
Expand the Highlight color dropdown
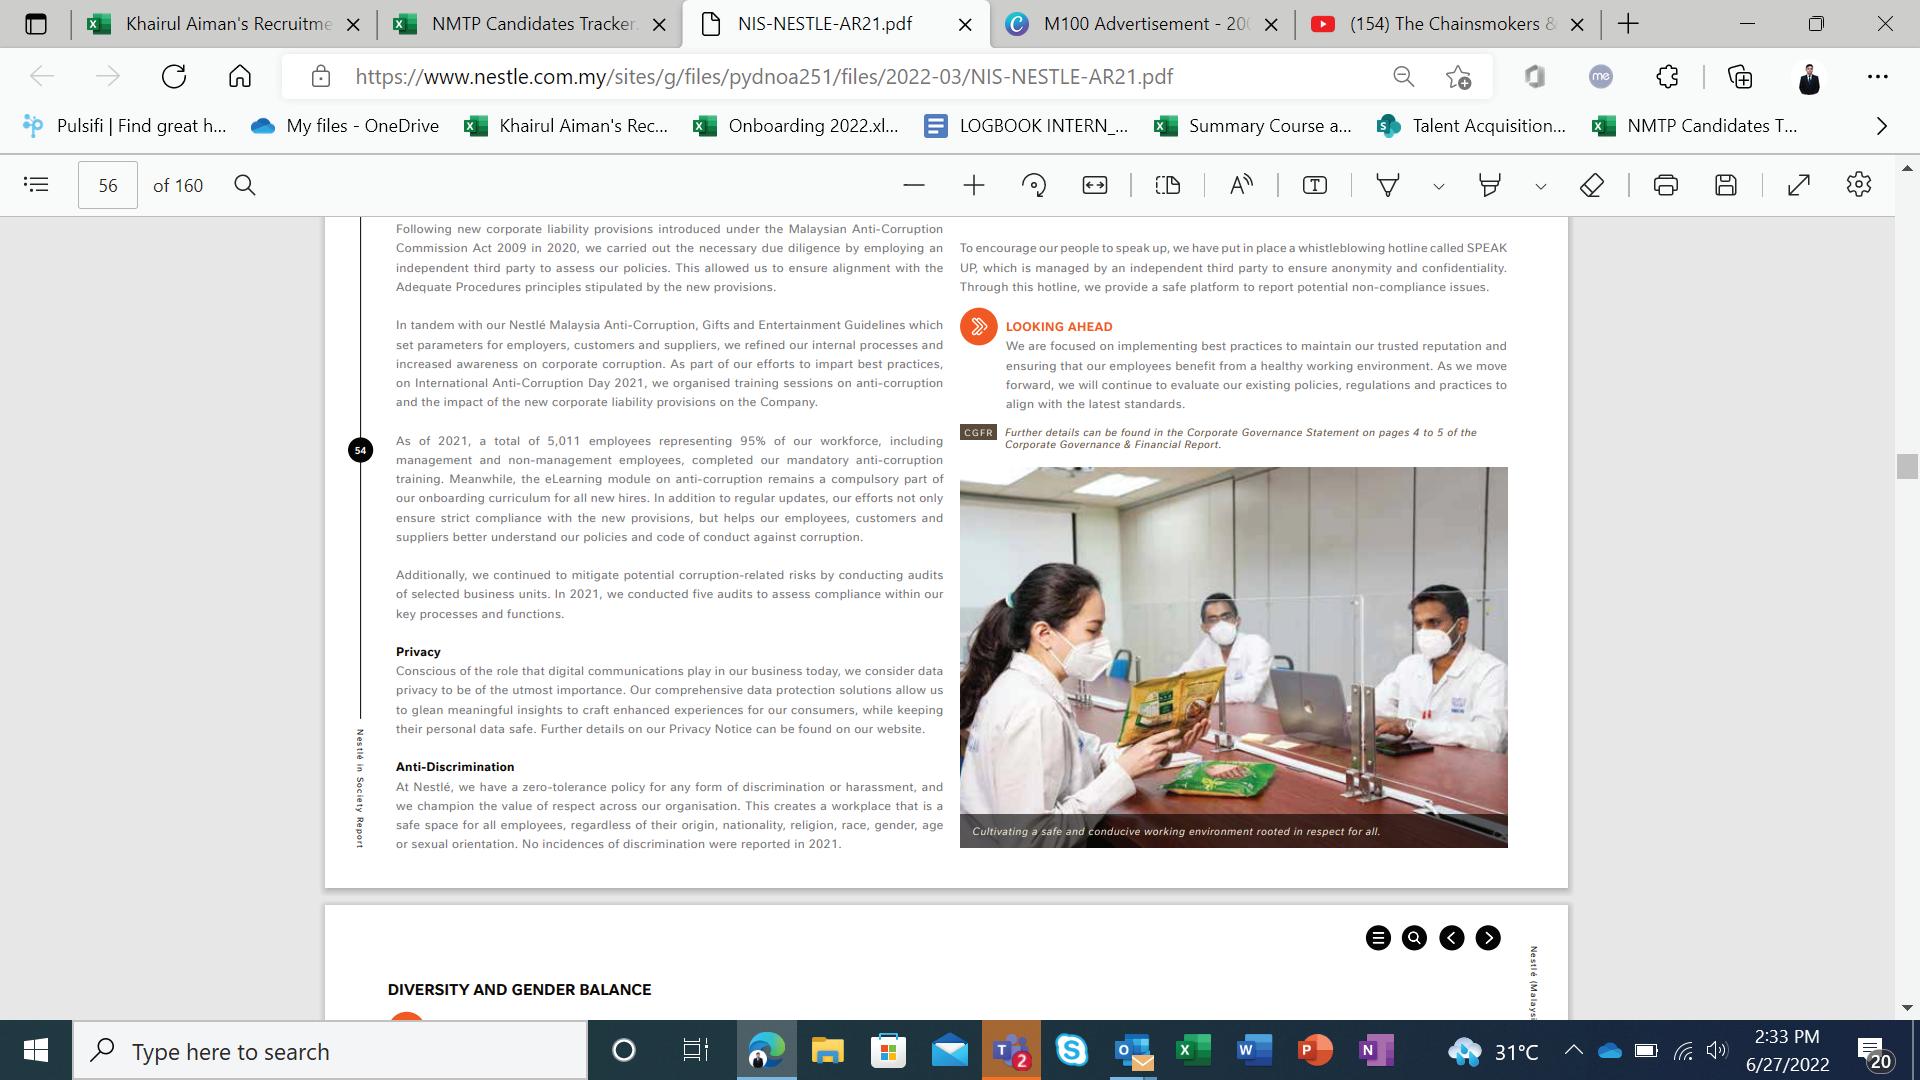pyautogui.click(x=1540, y=186)
